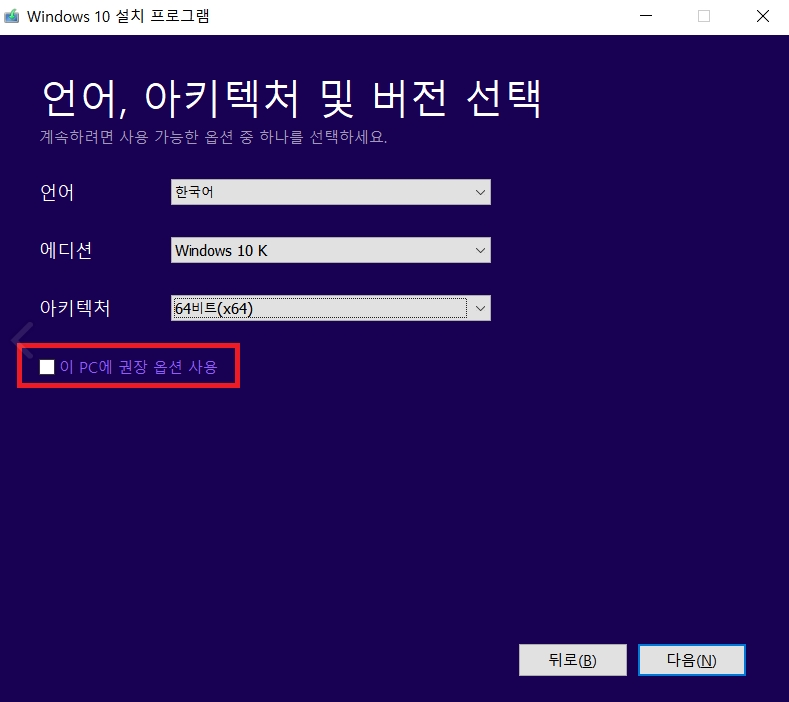This screenshot has width=789, height=702.
Task: Check the '이 PC에 권장 옵션 사용' checkbox
Action: pyautogui.click(x=47, y=367)
